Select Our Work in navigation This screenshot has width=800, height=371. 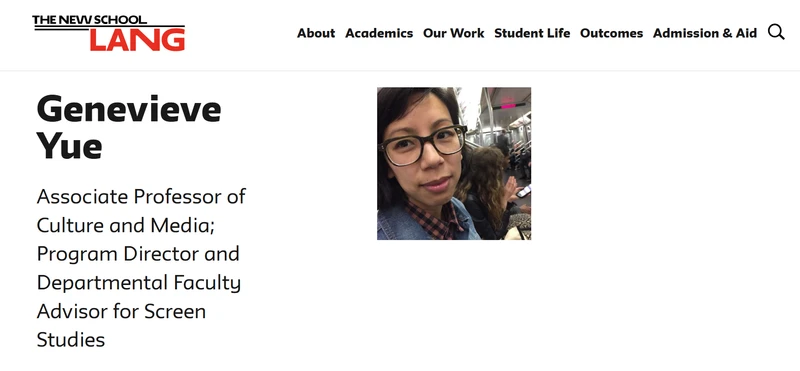pos(454,33)
